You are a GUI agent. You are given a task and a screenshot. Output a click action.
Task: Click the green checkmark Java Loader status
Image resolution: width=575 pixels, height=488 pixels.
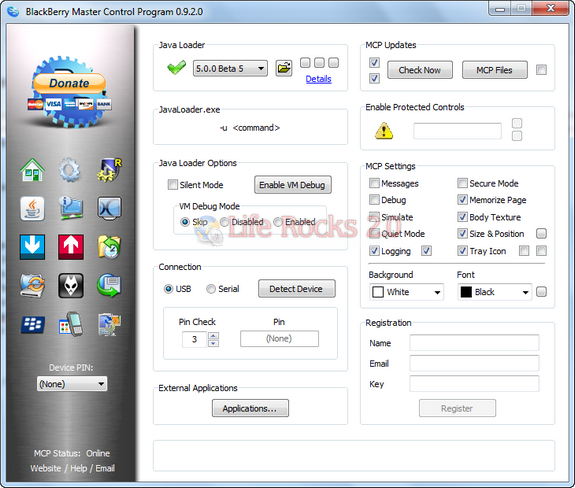(176, 68)
